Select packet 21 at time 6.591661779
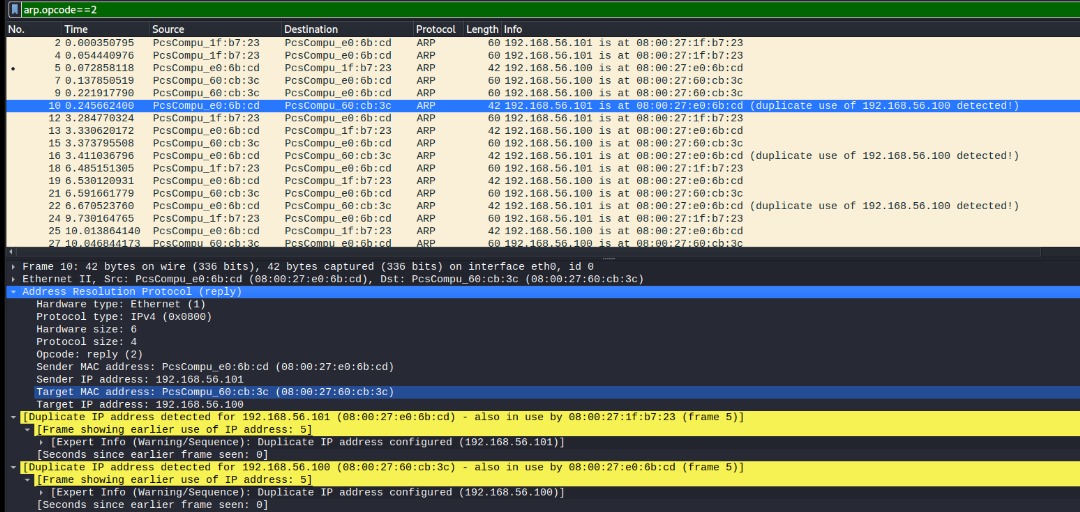Viewport: 1080px width, 512px height. pos(543,193)
